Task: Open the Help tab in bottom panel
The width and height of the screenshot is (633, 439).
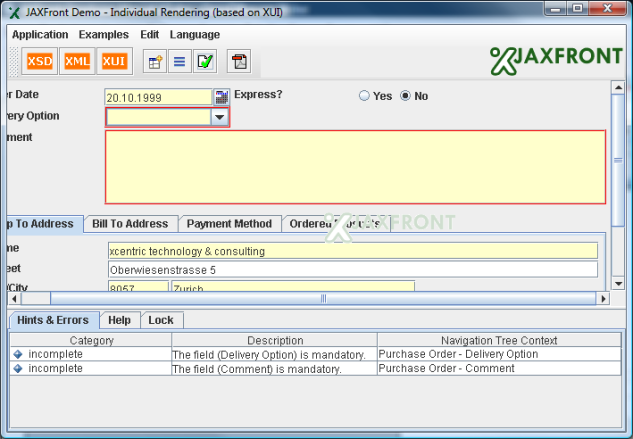Action: [119, 320]
